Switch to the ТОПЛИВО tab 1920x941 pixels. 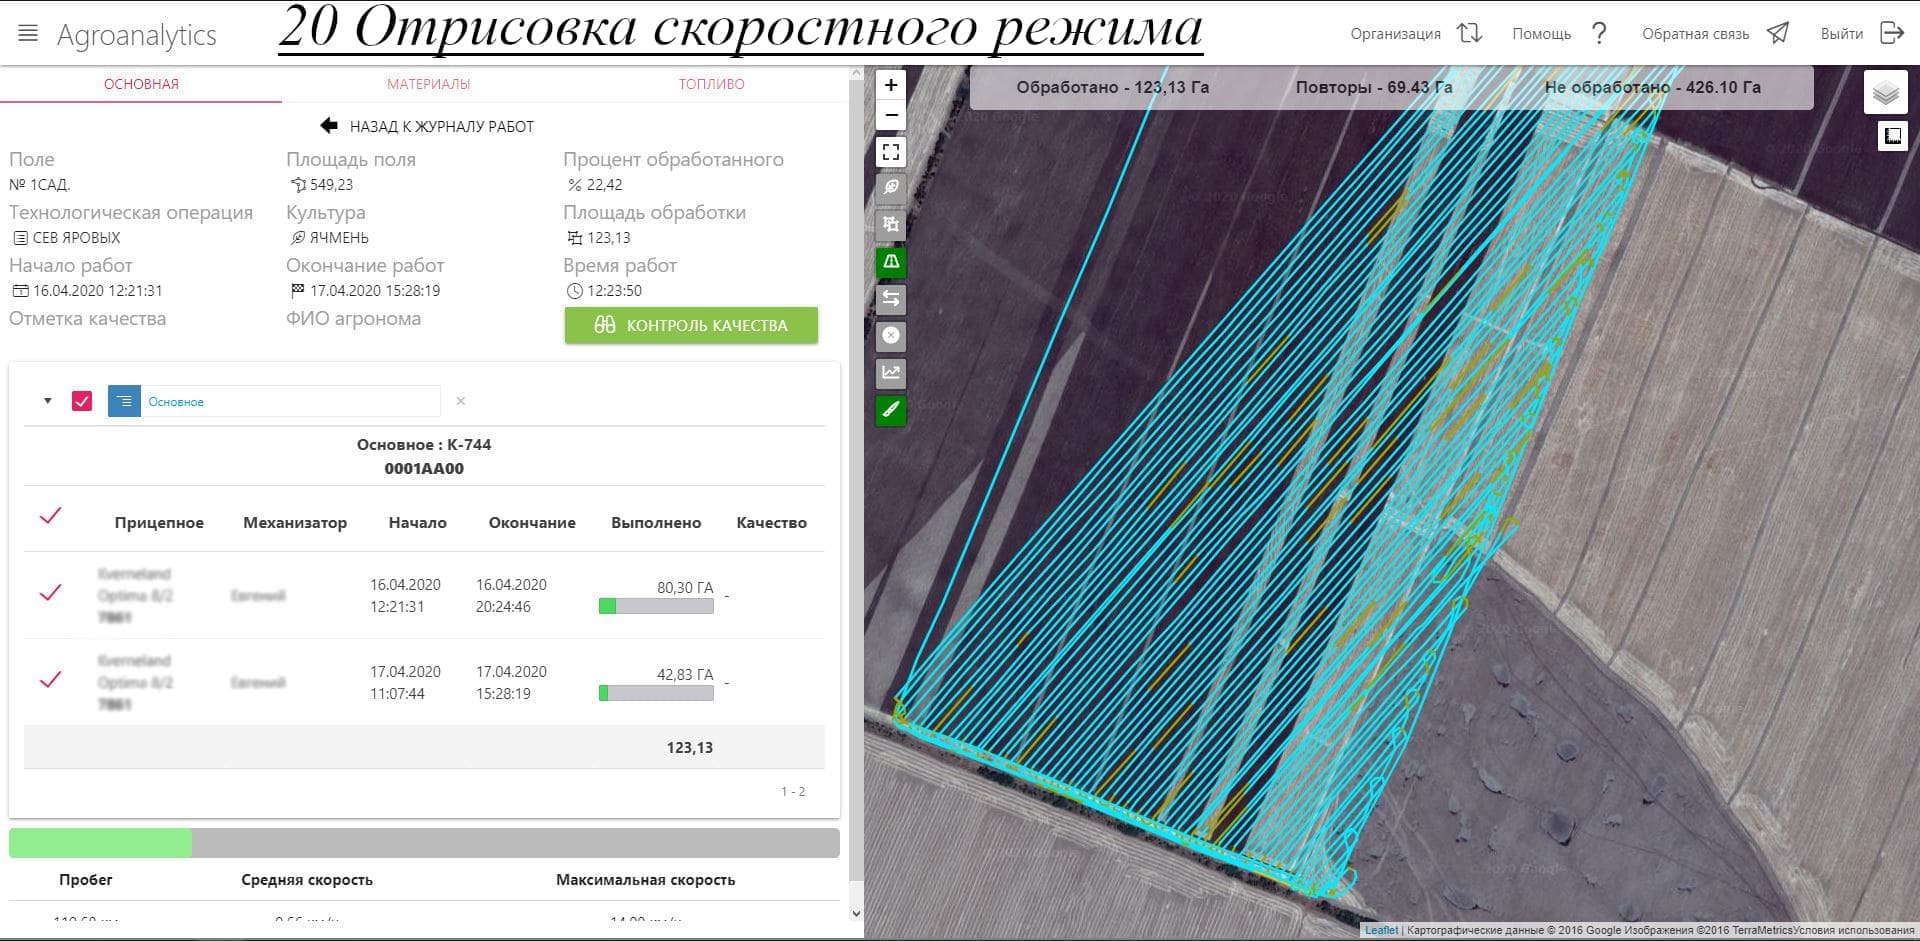[x=711, y=84]
